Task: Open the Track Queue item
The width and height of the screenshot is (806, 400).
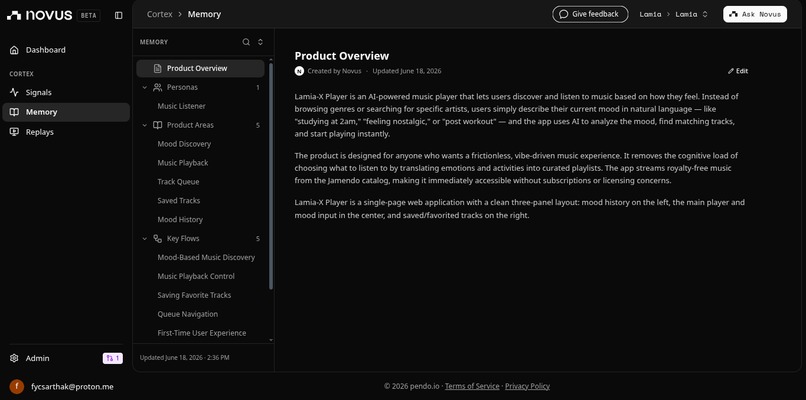Action: (x=178, y=182)
